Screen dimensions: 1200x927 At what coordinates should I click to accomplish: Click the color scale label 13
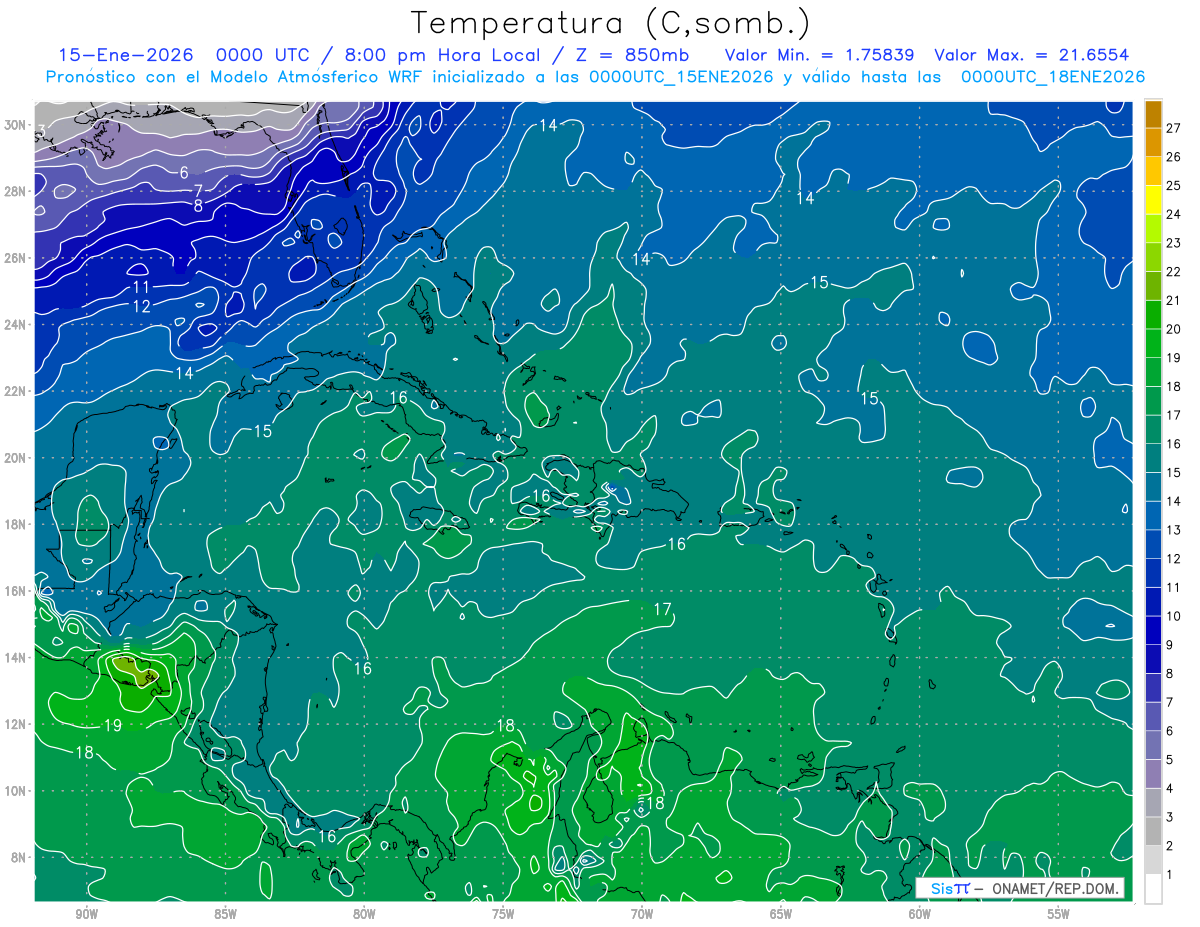click(1174, 530)
